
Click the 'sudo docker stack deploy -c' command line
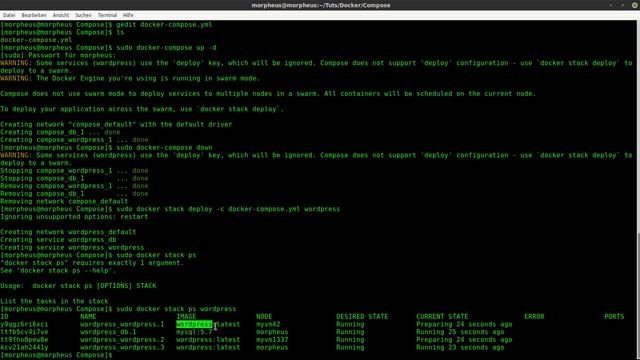228,209
